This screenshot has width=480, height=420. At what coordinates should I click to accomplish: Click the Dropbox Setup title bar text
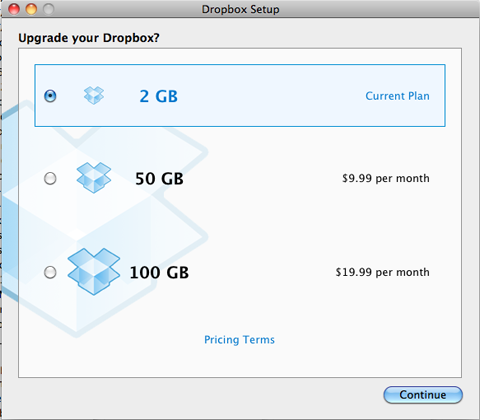click(x=240, y=9)
